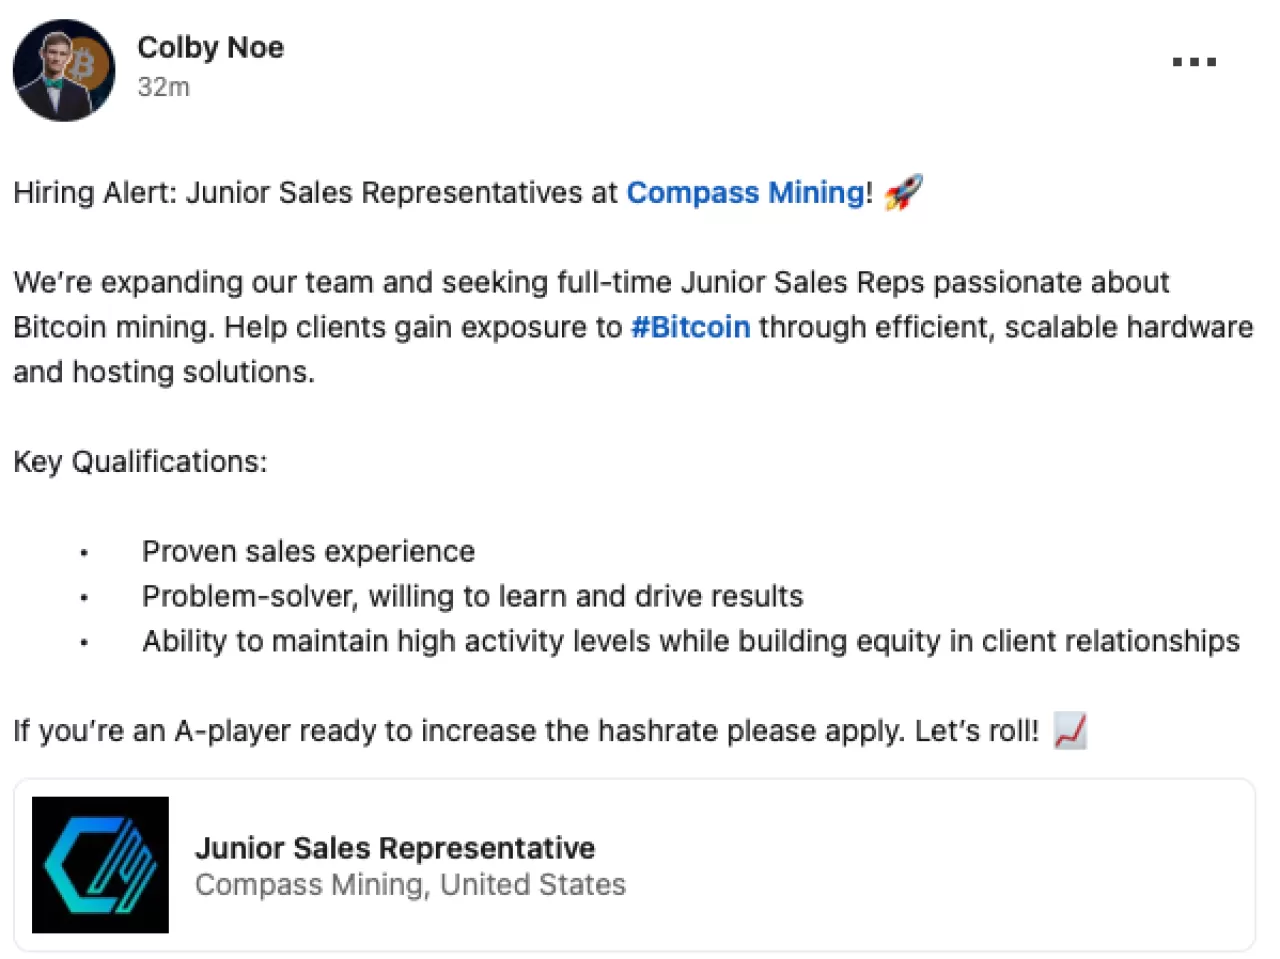Viewport: 1280px width, 959px height.
Task: Click the "32m" post timestamp
Action: [x=163, y=87]
